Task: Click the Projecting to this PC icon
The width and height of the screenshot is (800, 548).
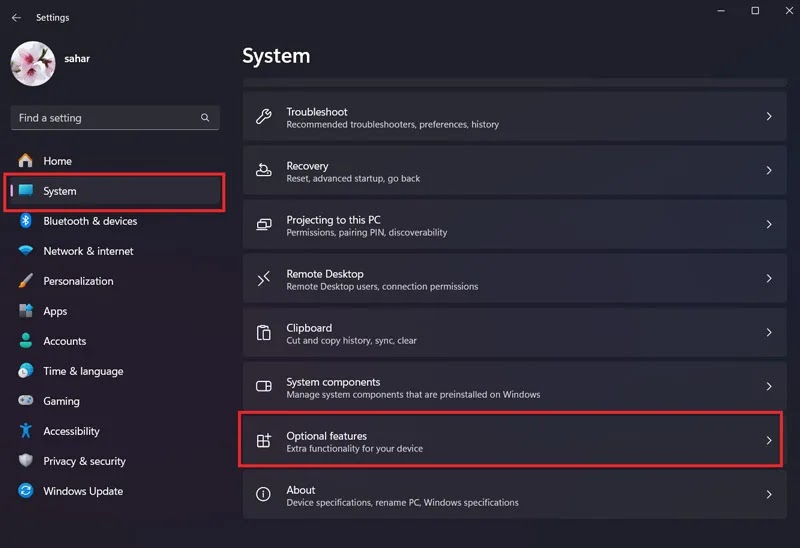Action: tap(263, 225)
